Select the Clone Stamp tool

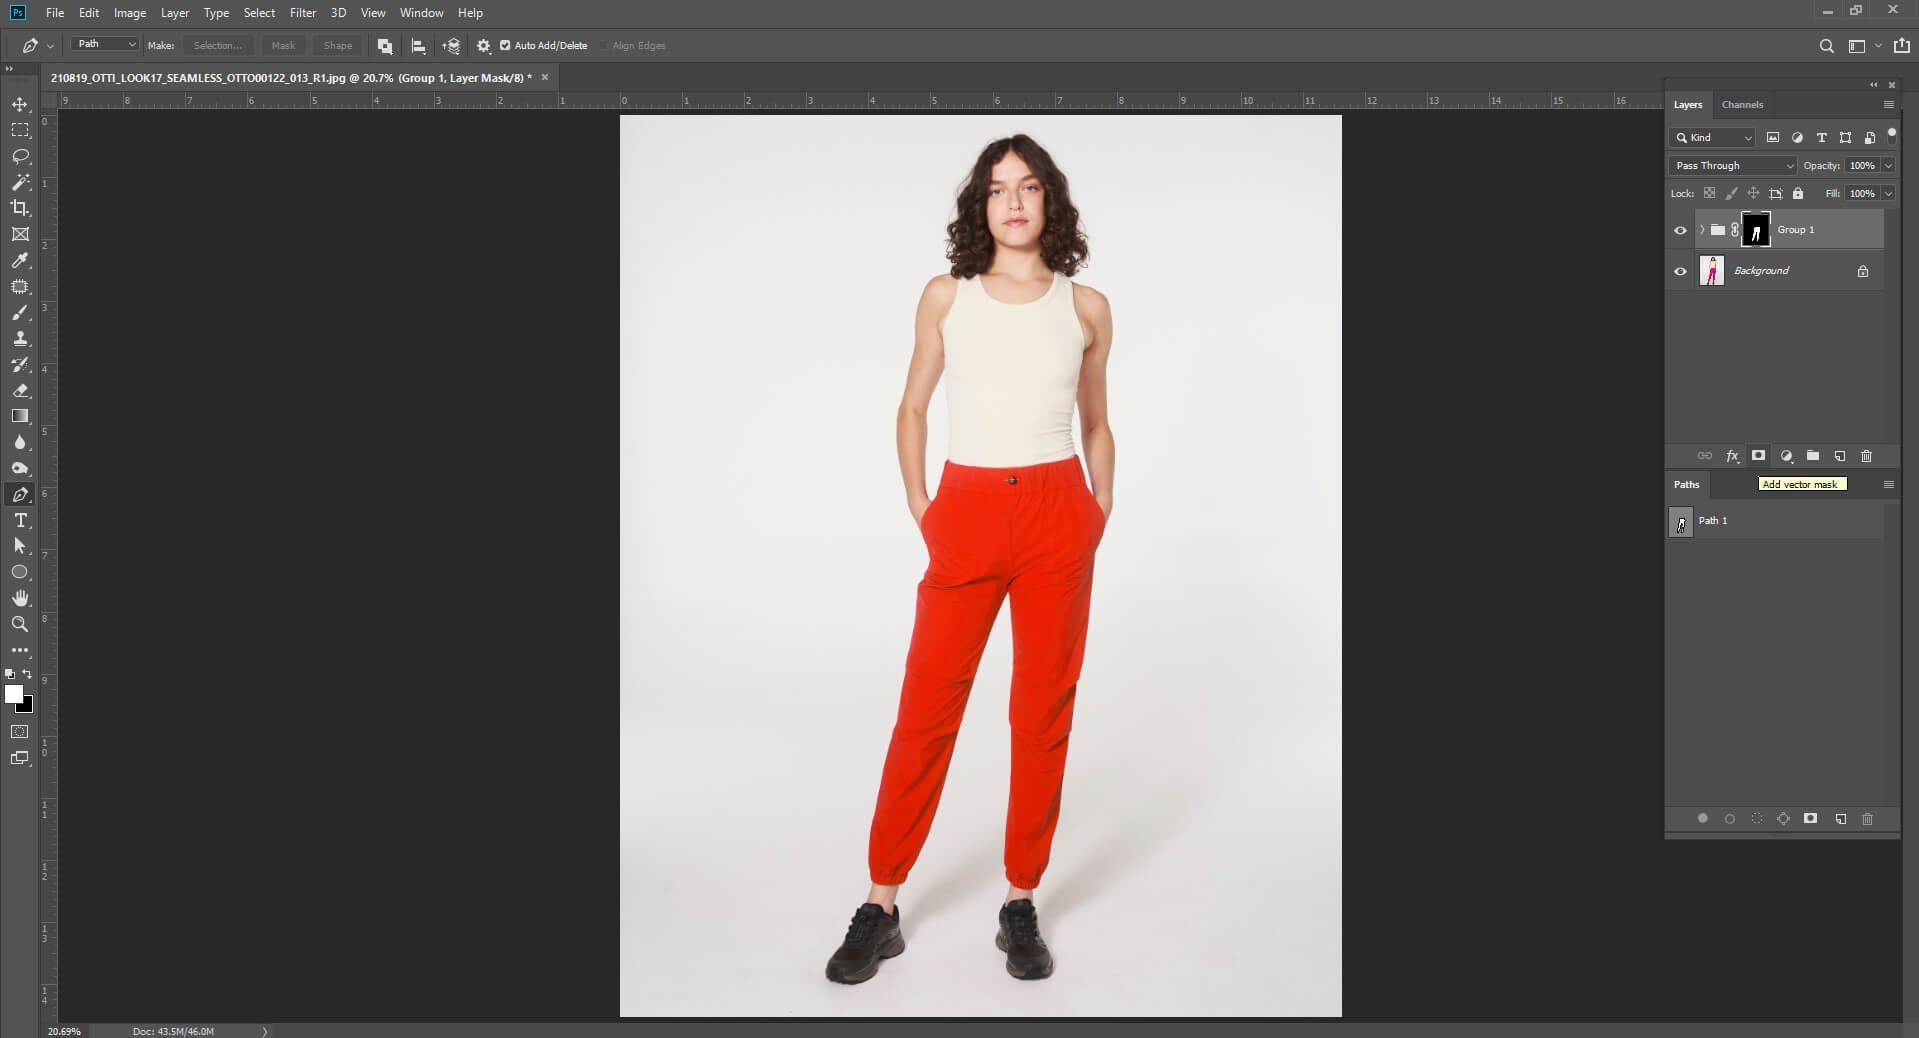pos(20,339)
